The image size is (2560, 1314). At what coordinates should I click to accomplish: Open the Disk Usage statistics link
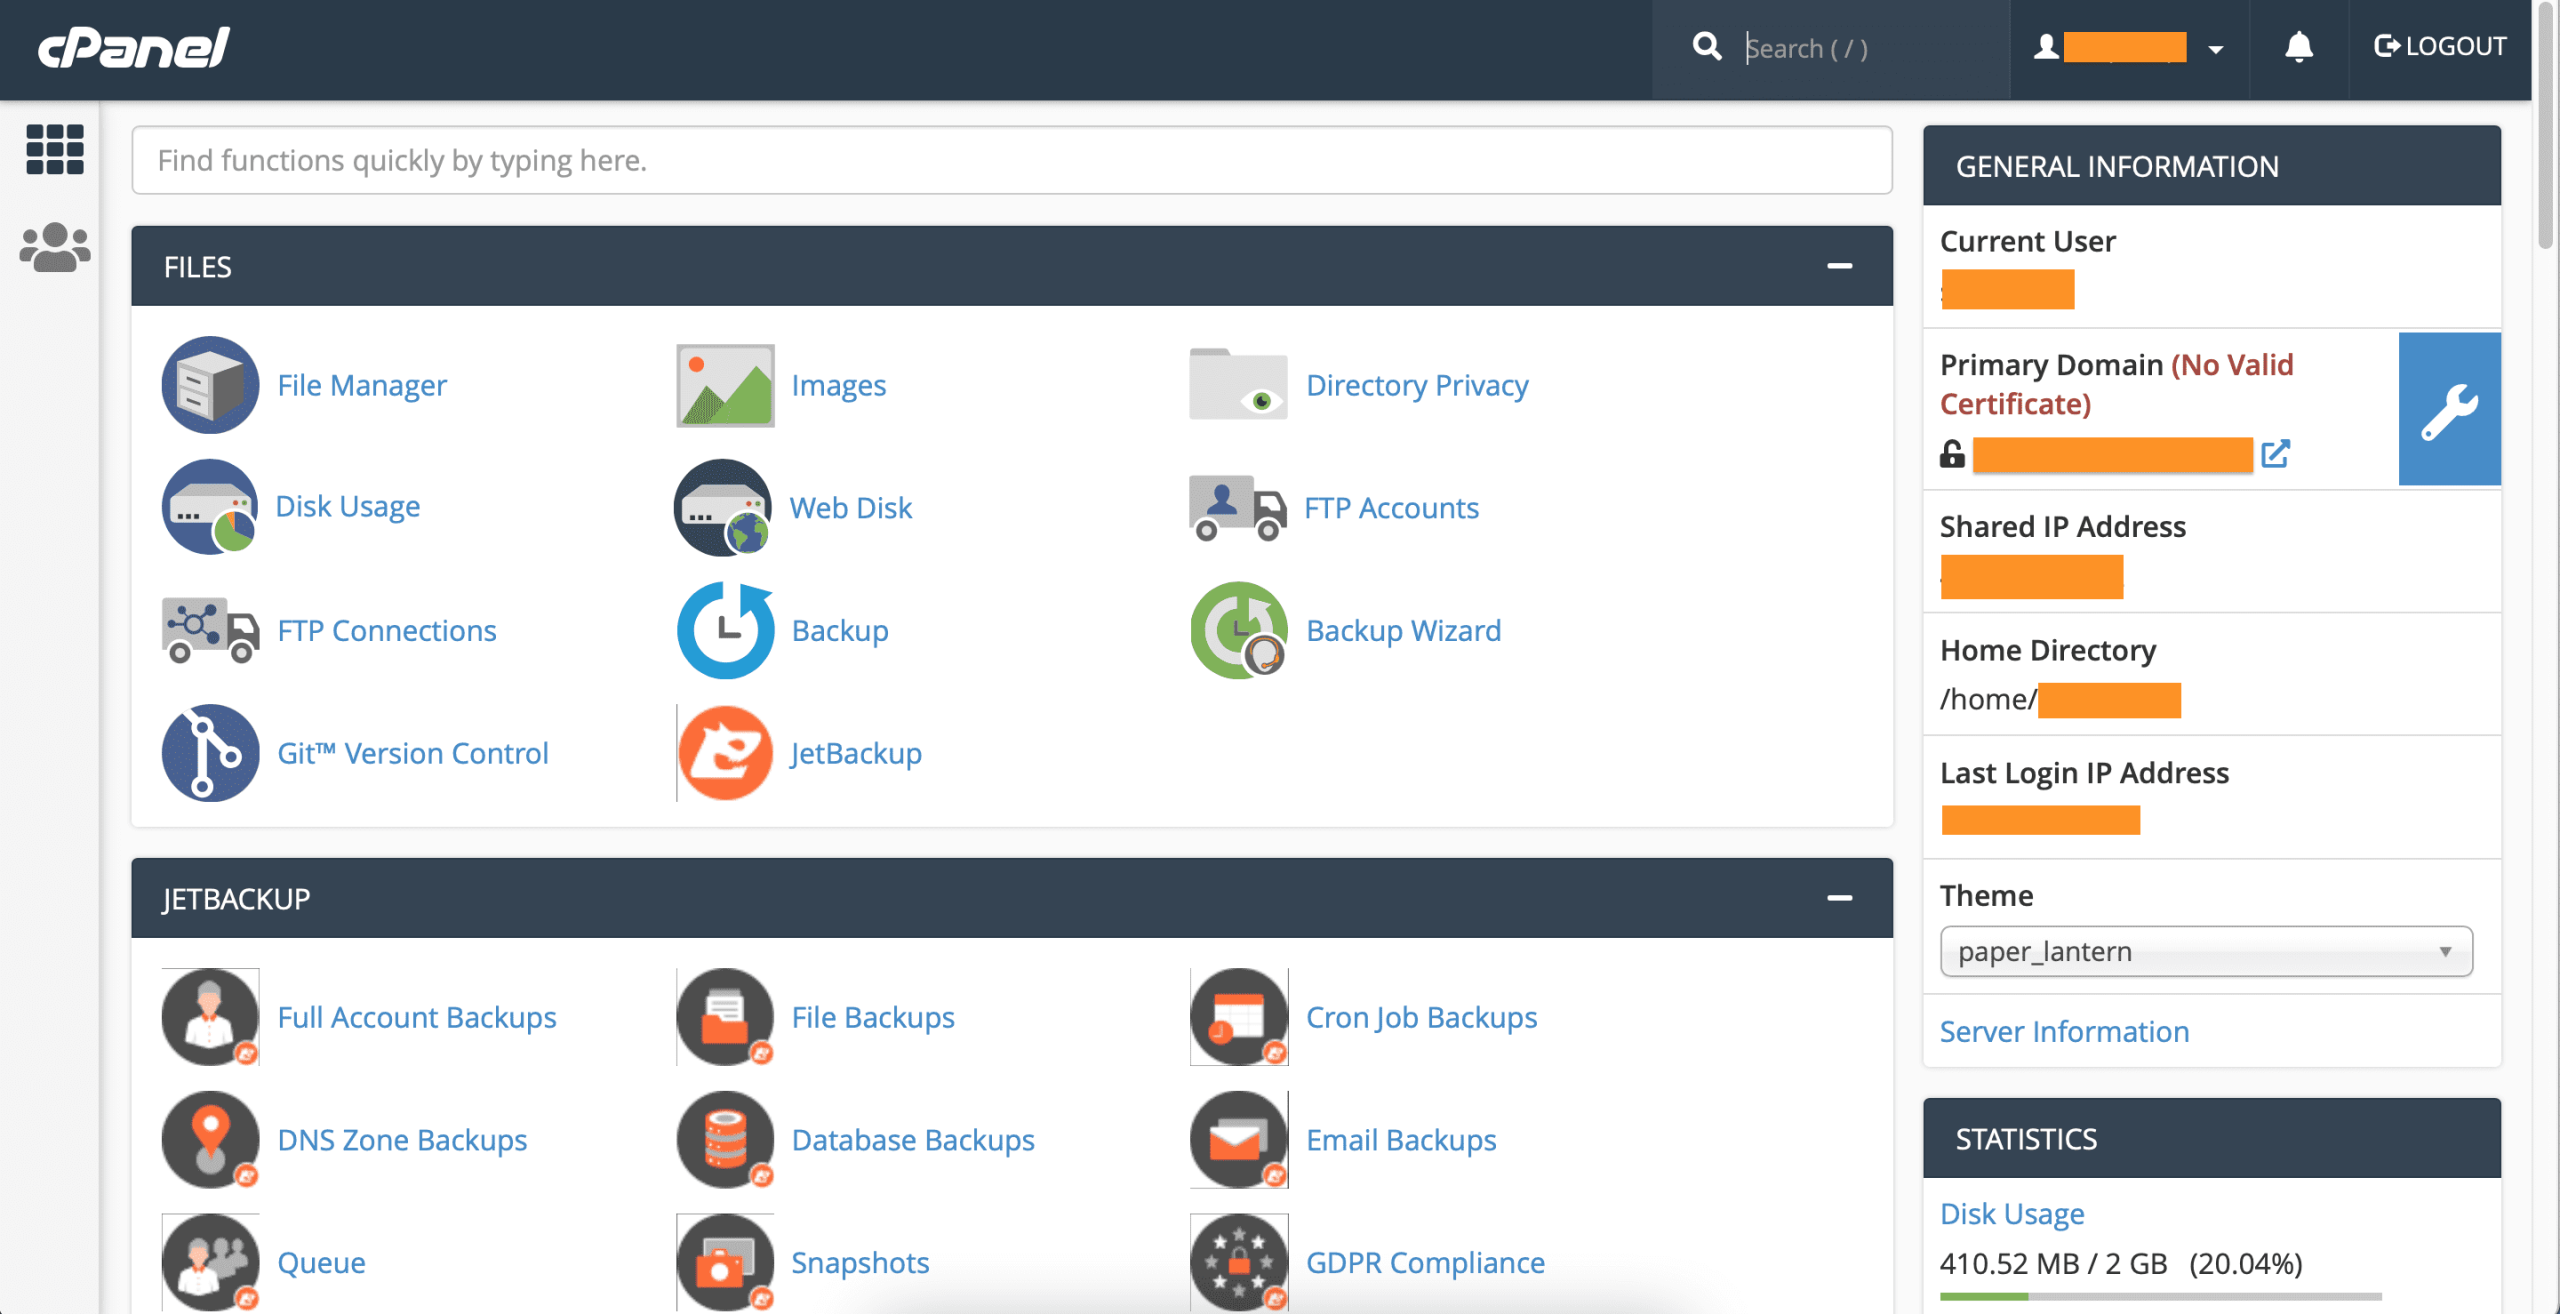(2012, 1213)
